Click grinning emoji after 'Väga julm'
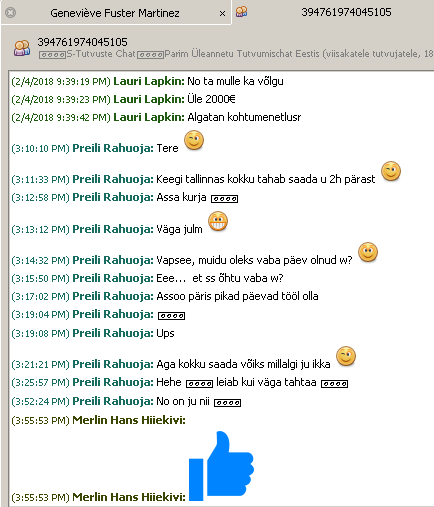Image resolution: width=434 pixels, height=507 pixels. click(218, 221)
